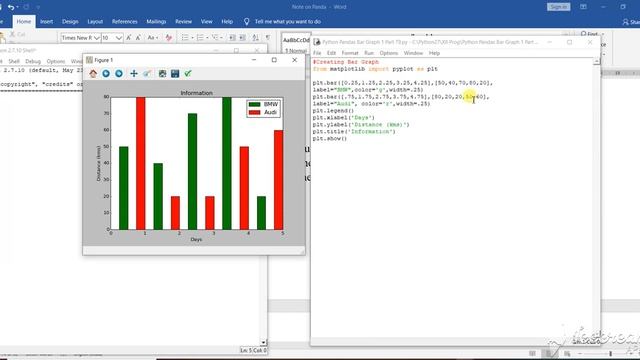The height and width of the screenshot is (360, 640).
Task: Toggle Zoom to rectangle tool in Figure 1
Action: pos(147,73)
